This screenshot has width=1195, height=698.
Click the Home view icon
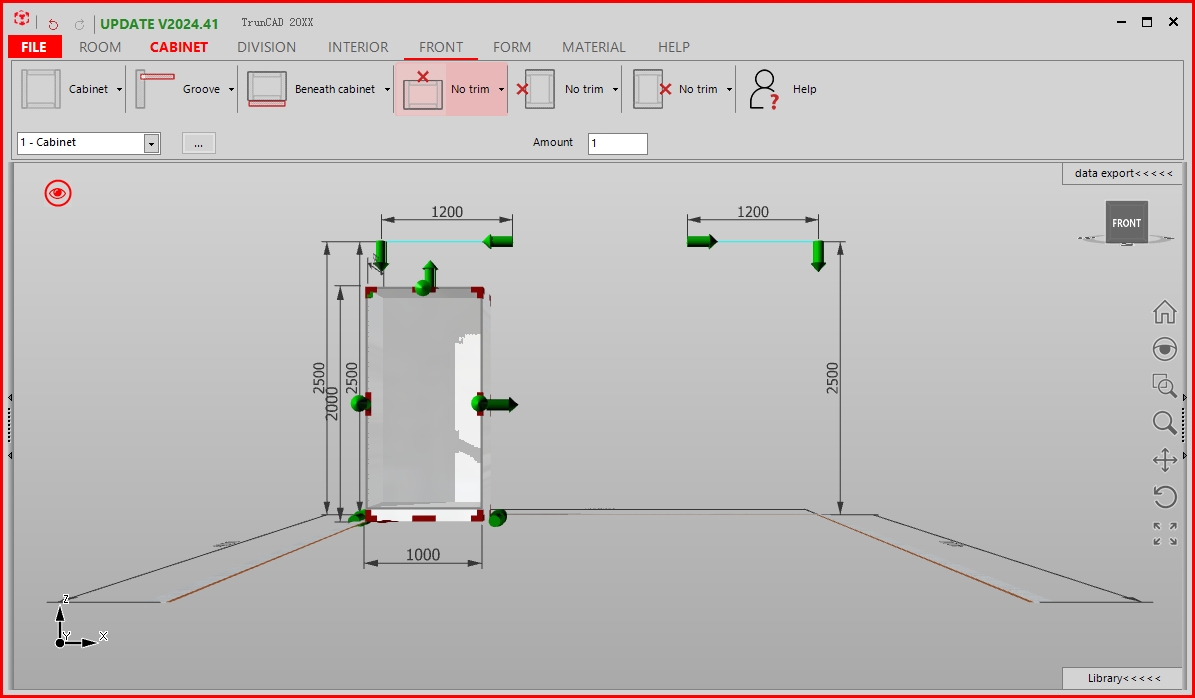1165,312
